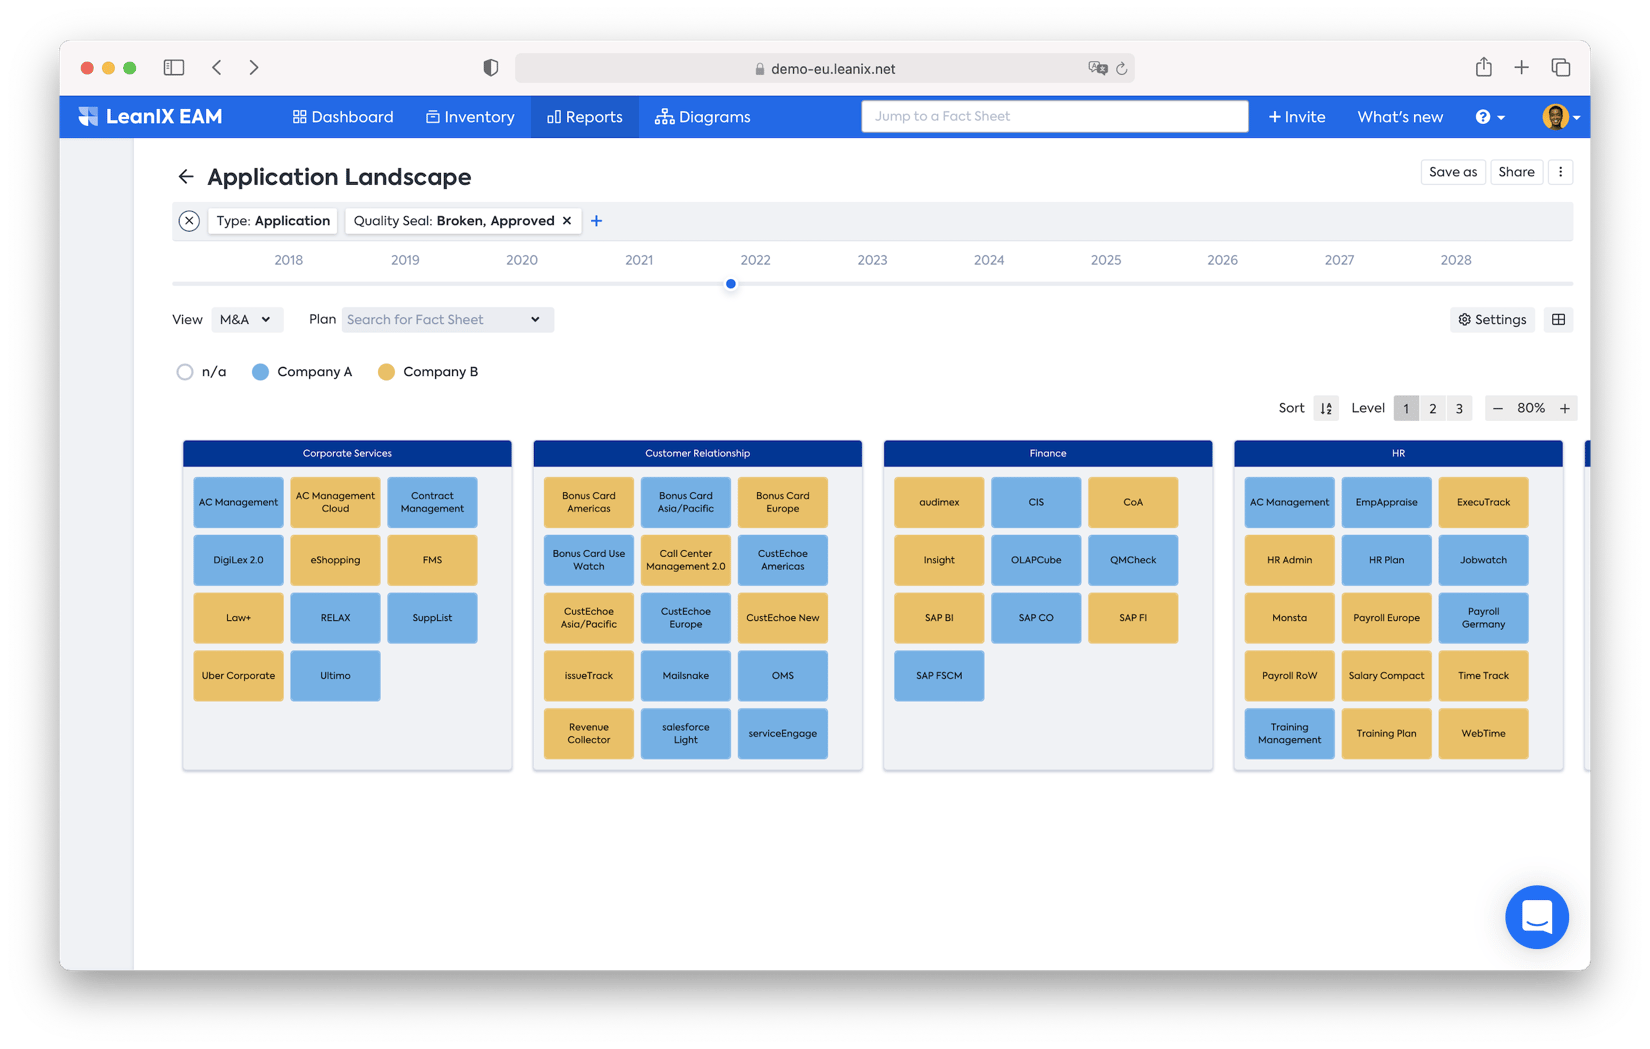This screenshot has height=1049, width=1650.
Task: Open the Intercom chat bubble
Action: [1537, 917]
